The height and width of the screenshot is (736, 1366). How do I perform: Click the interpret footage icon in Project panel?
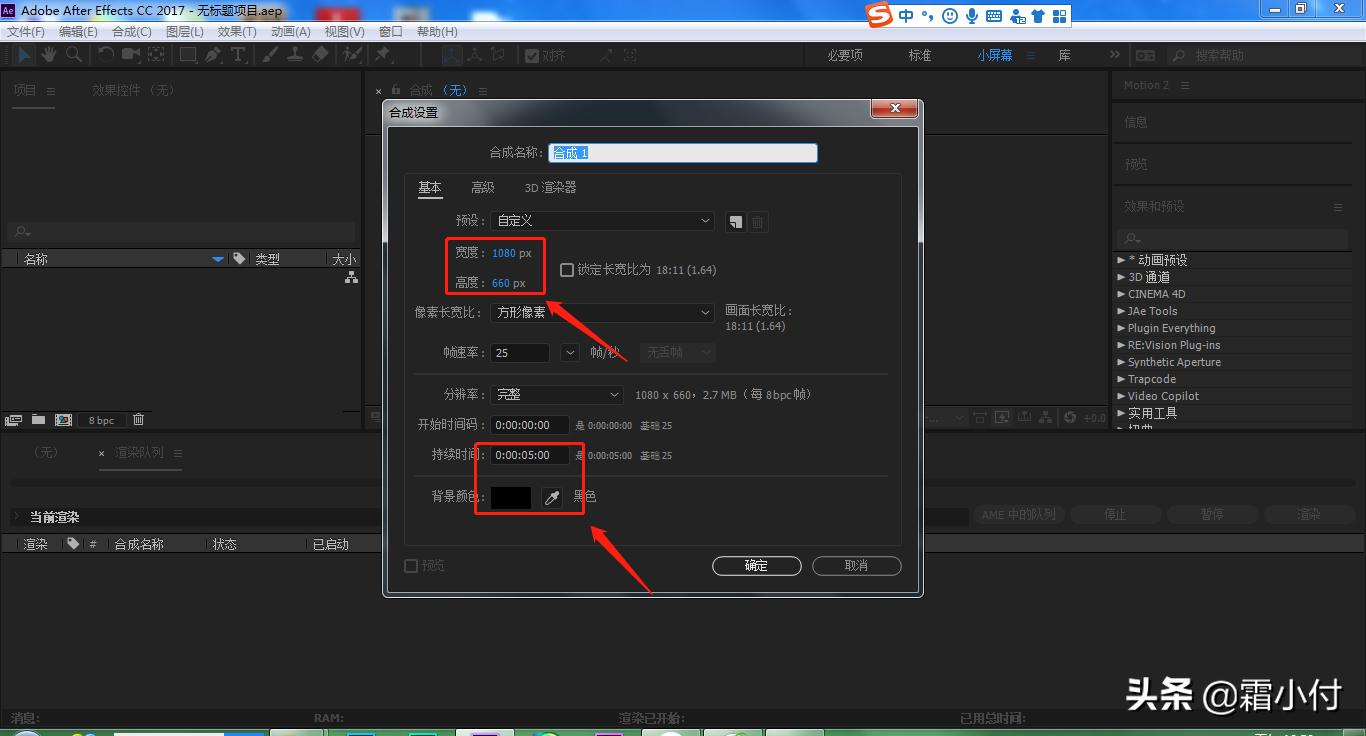pos(14,420)
